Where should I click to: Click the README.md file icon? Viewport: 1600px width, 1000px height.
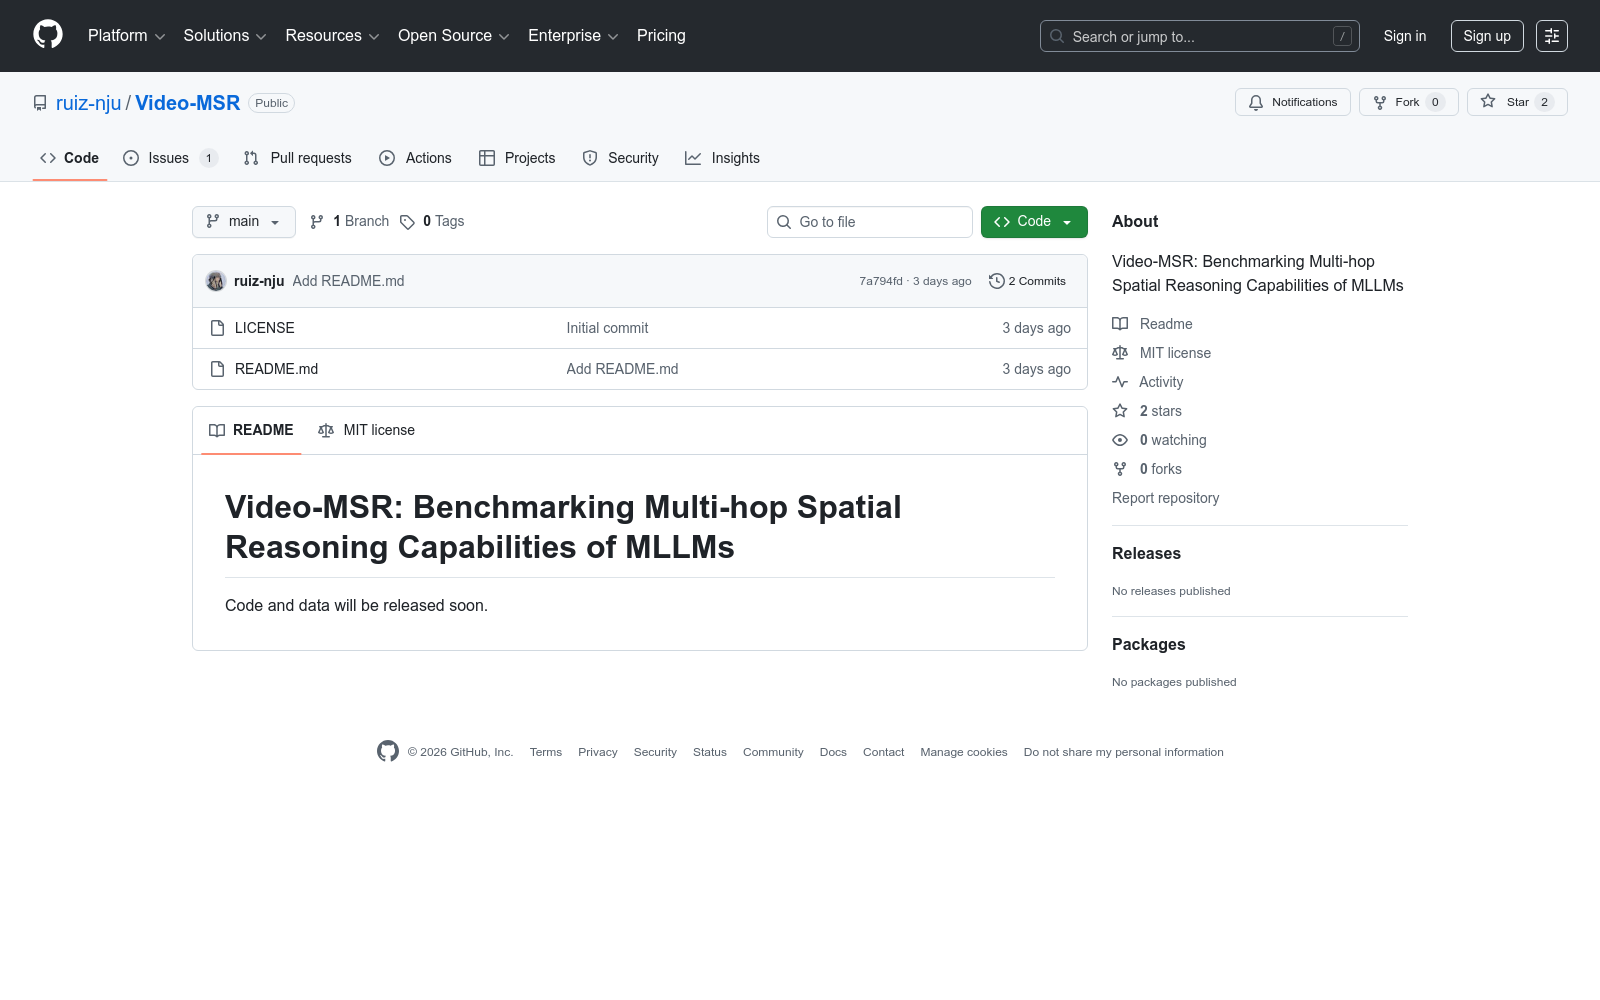(x=217, y=369)
